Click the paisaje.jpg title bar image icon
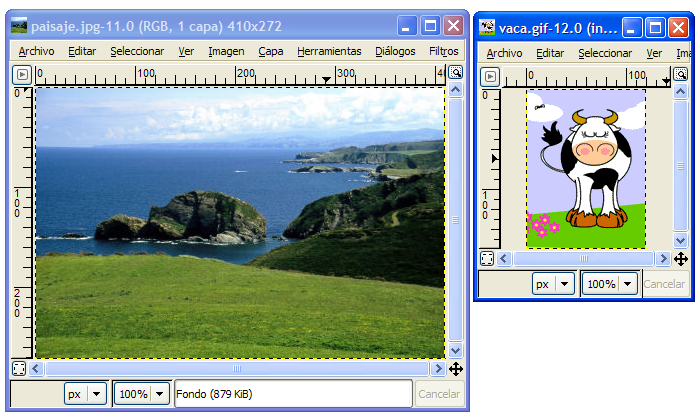This screenshot has height=416, width=700. tap(19, 26)
